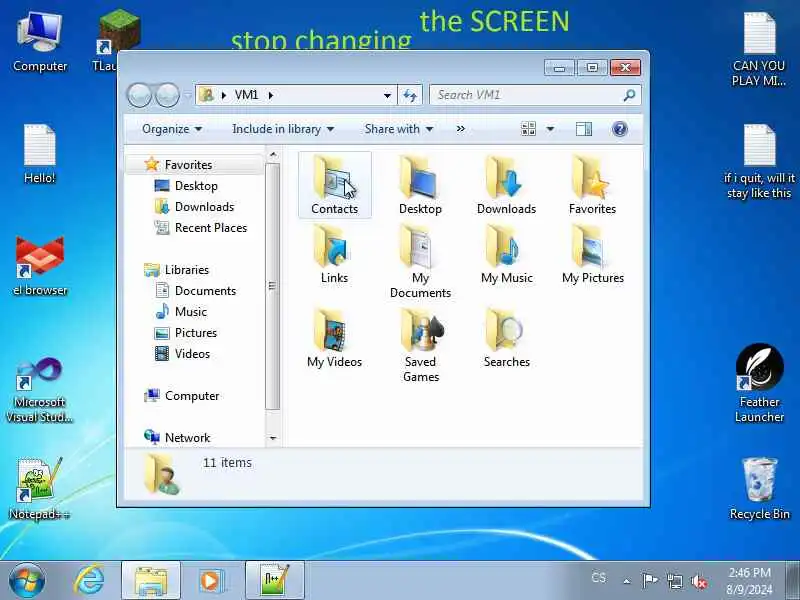Click the change view icon

529,129
